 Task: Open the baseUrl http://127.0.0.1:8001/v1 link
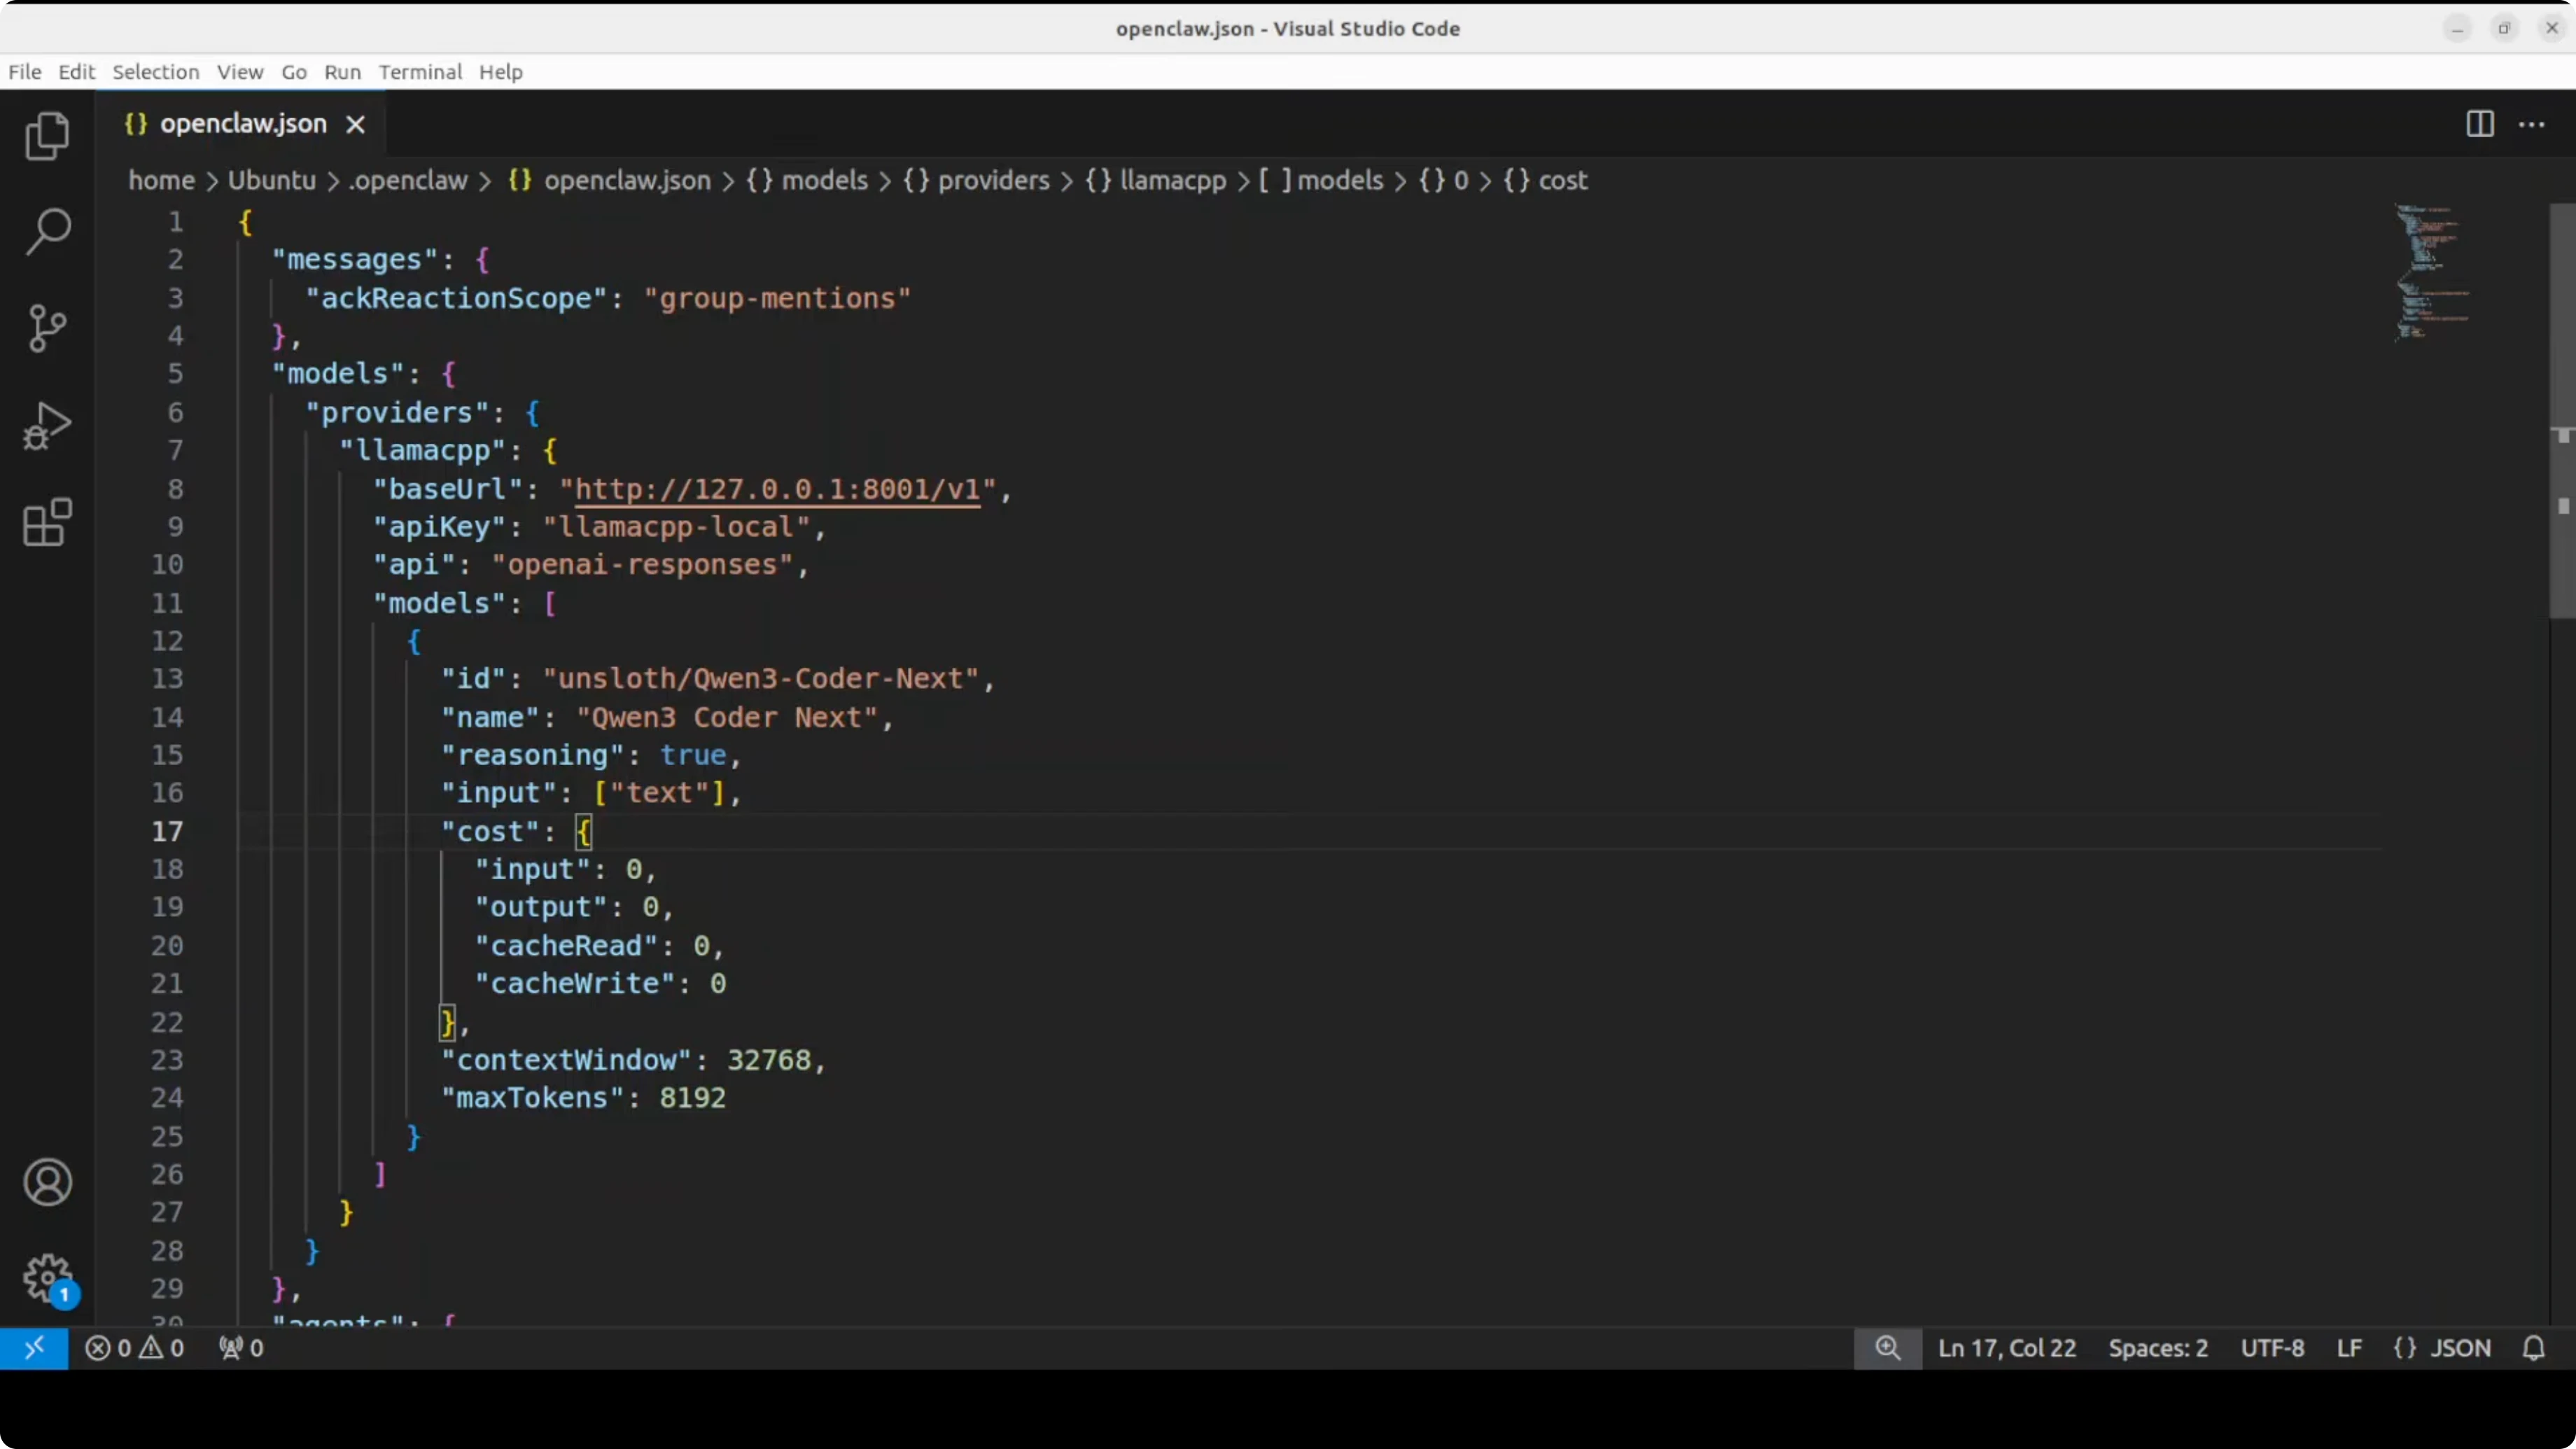coord(777,489)
